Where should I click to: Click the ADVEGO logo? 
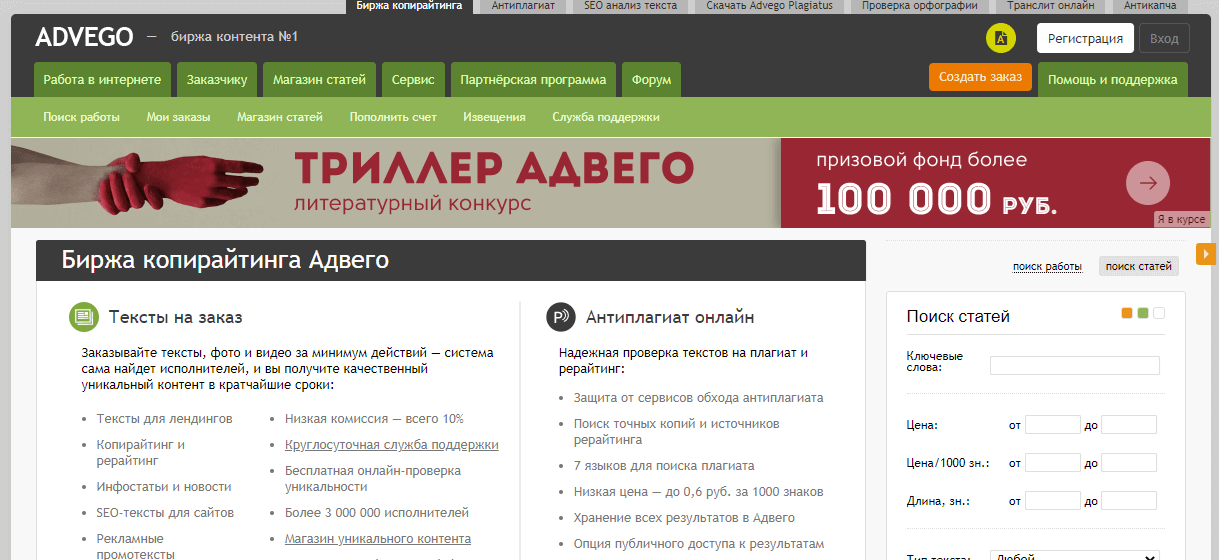tap(84, 38)
